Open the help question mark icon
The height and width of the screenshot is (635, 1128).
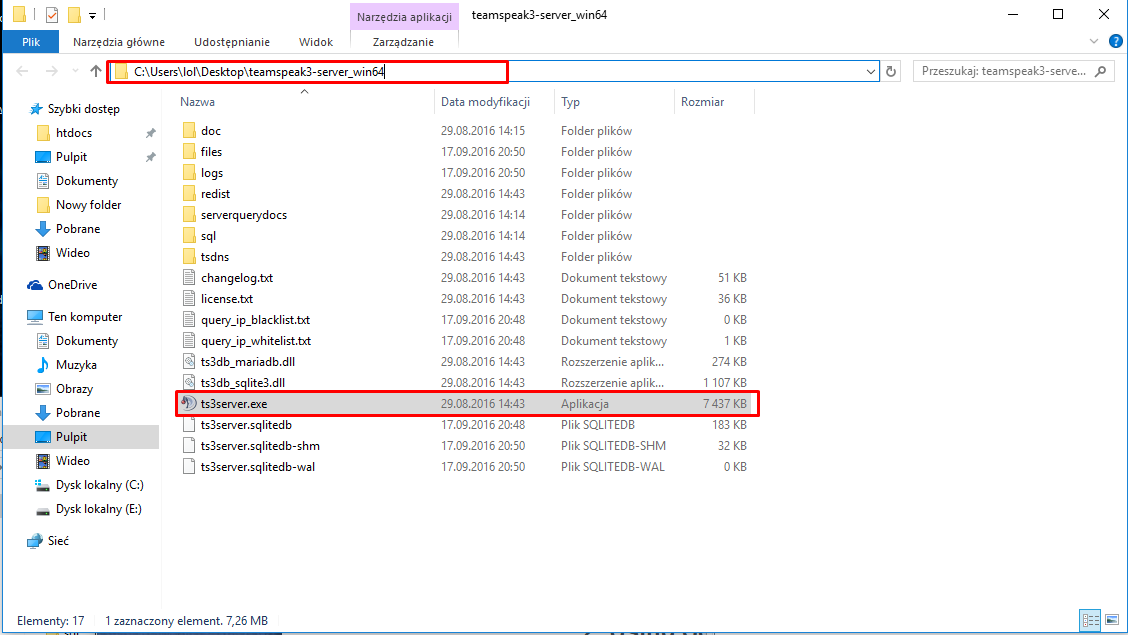[x=1116, y=42]
